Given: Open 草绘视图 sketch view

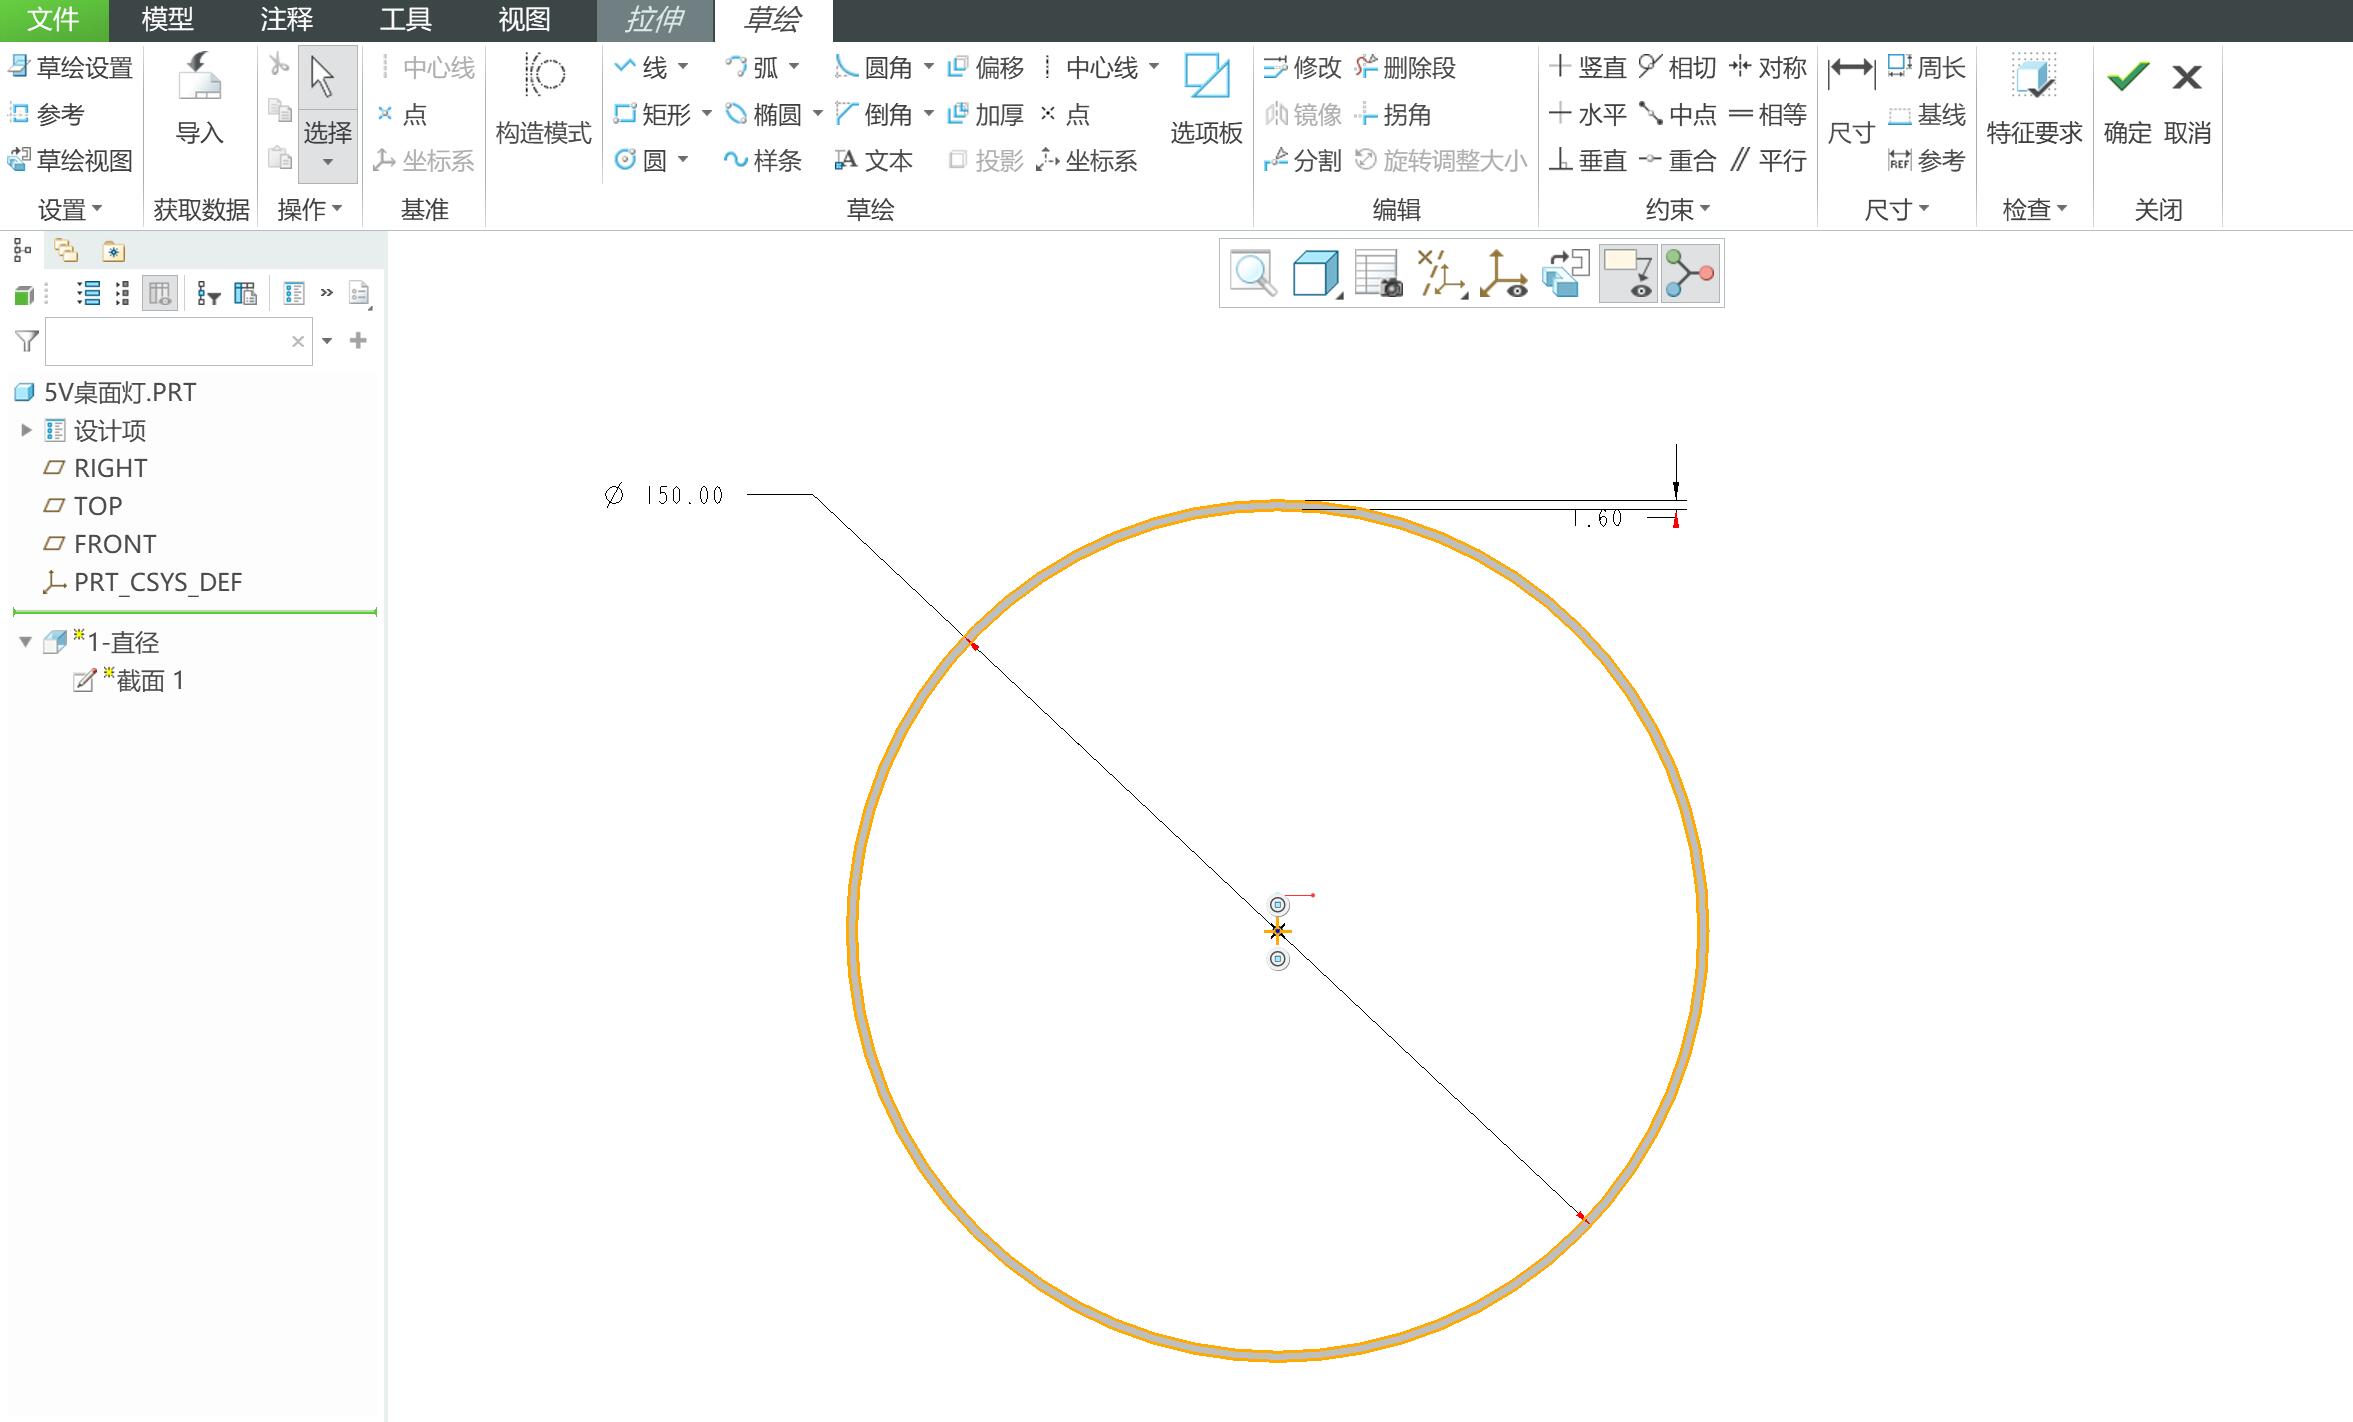Looking at the screenshot, I should click(x=70, y=160).
